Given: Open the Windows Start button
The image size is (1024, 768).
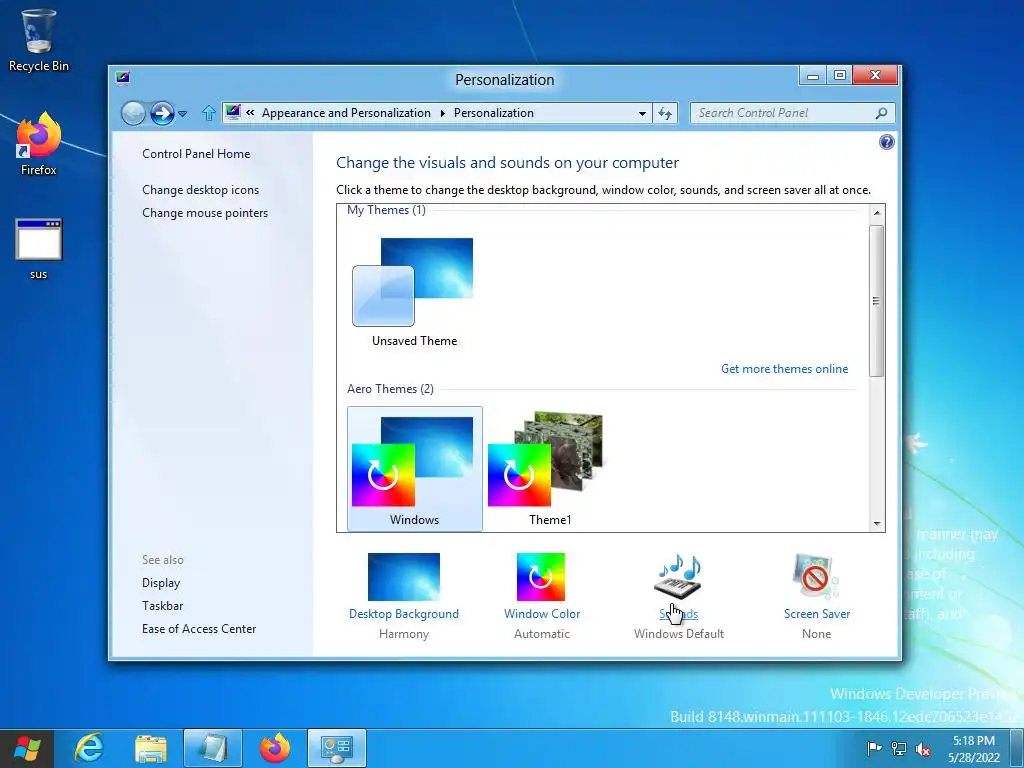Looking at the screenshot, I should click(x=27, y=748).
